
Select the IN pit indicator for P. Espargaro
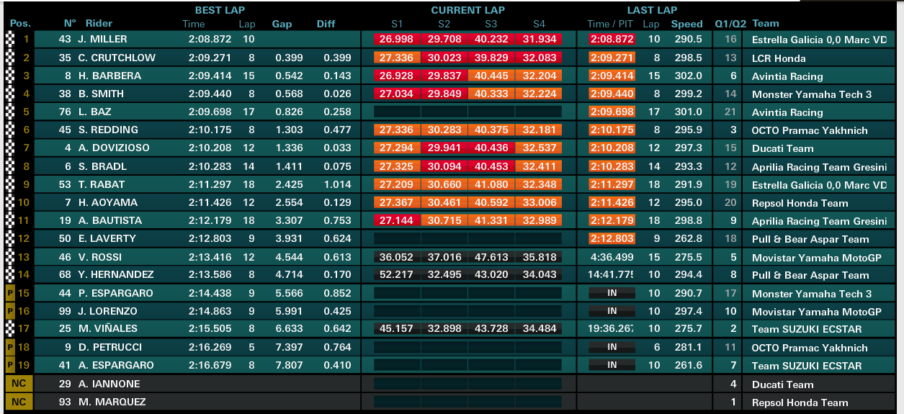(612, 293)
